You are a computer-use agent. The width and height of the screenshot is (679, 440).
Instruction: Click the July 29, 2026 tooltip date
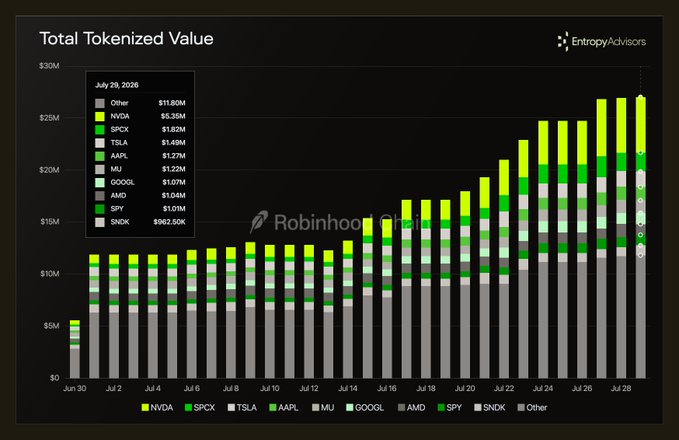pos(117,85)
